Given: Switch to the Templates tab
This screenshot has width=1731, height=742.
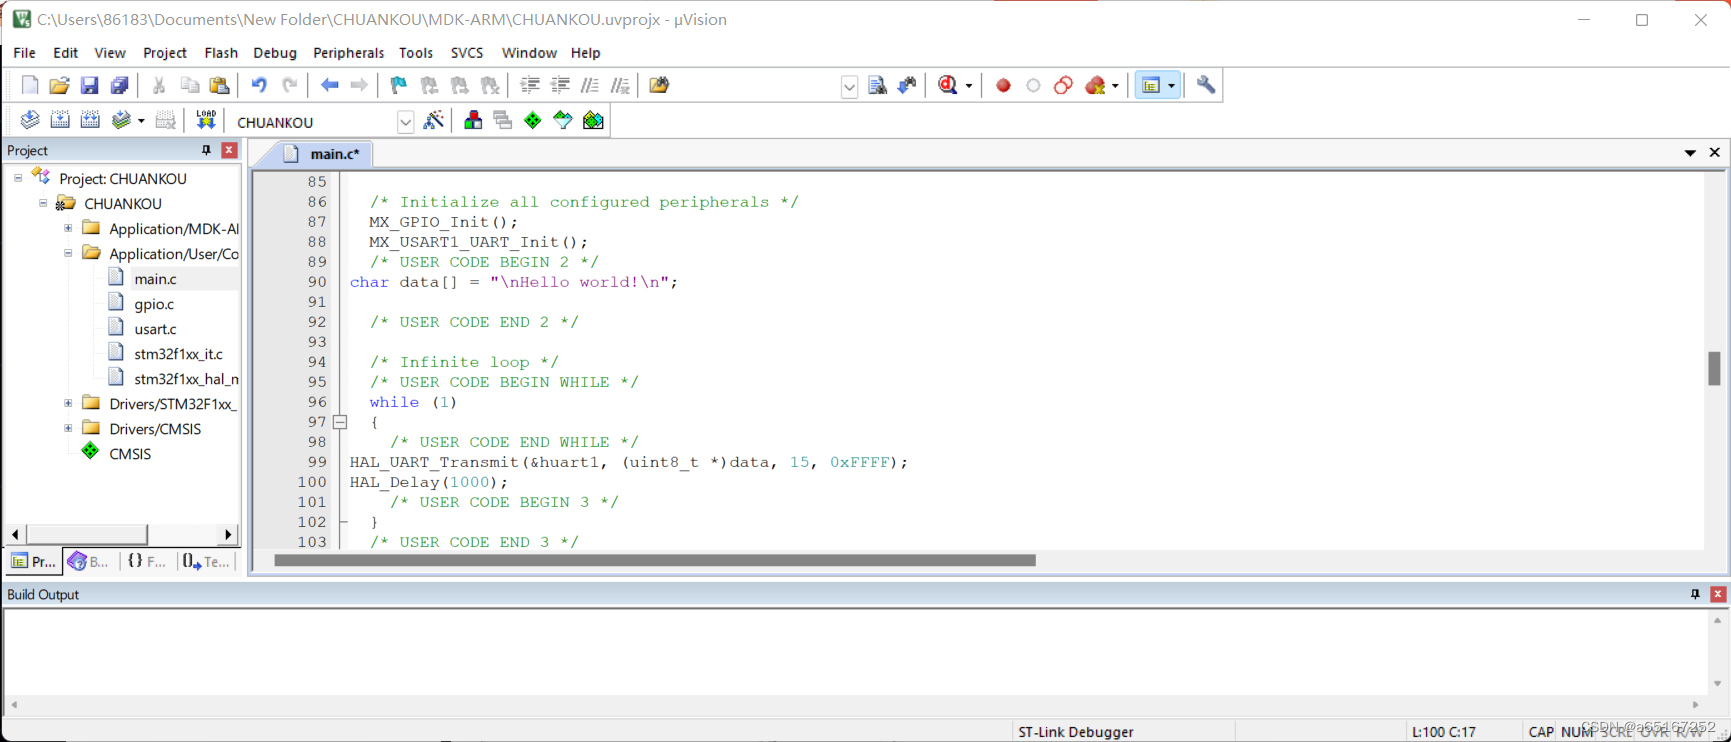Looking at the screenshot, I should coord(205,561).
